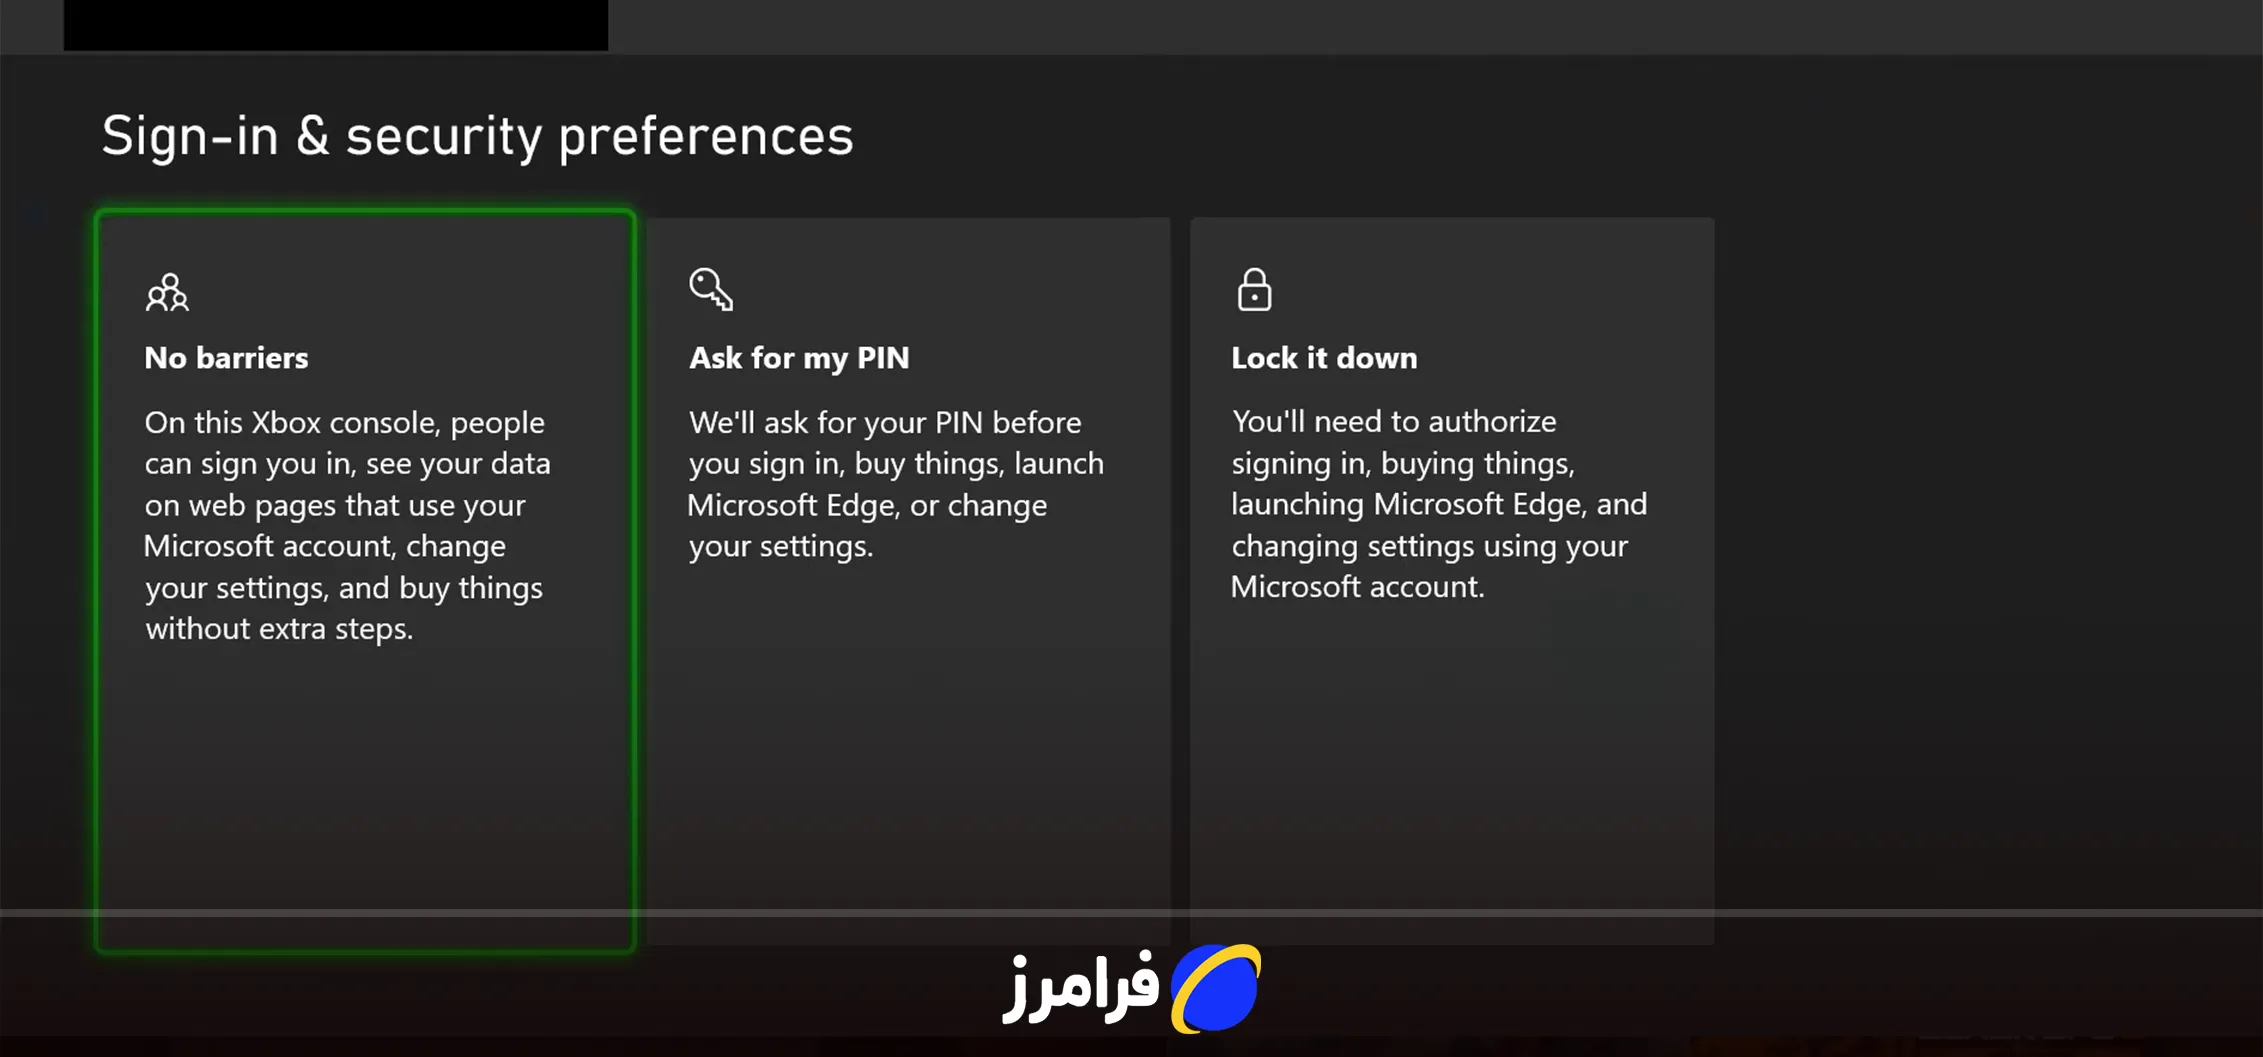This screenshot has height=1057, width=2263.
Task: Click the people icon on No barriers card
Action: point(167,293)
